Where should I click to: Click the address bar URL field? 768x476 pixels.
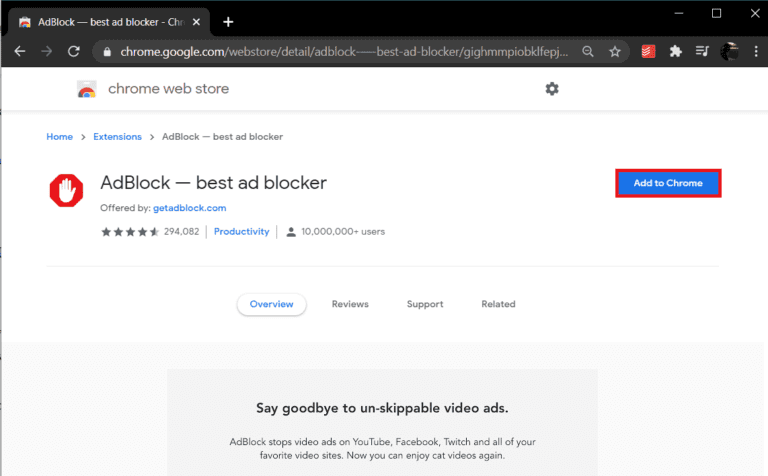point(340,51)
